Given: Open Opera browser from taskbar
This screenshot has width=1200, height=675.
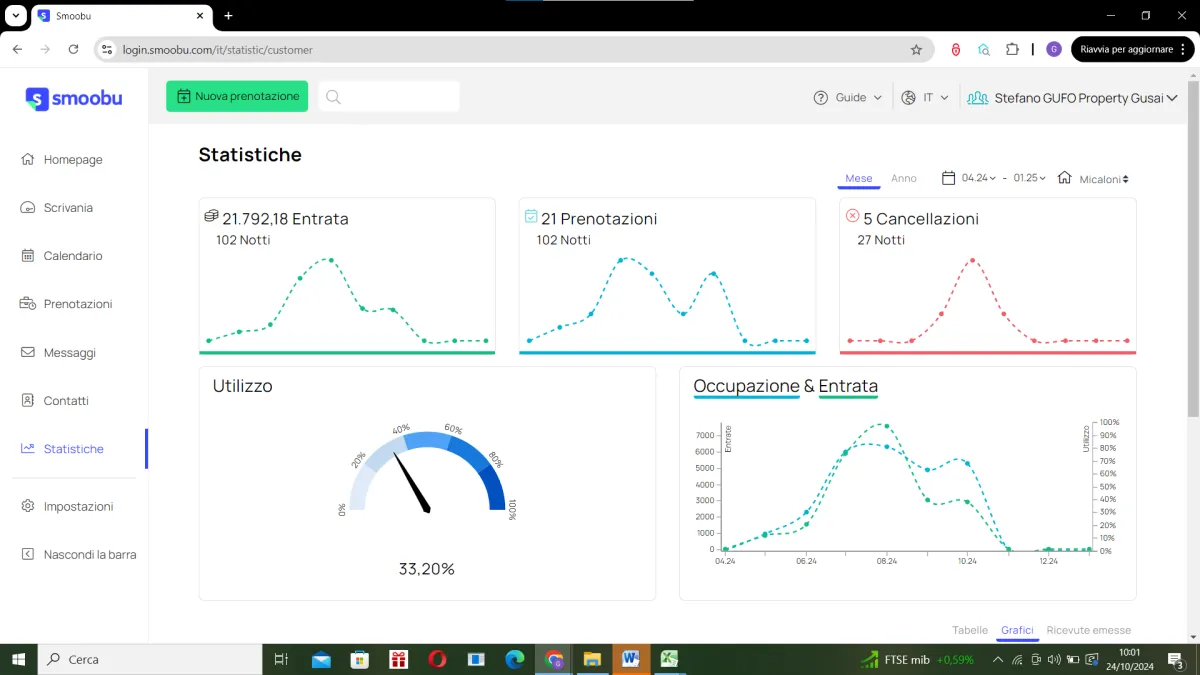Looking at the screenshot, I should pyautogui.click(x=437, y=659).
